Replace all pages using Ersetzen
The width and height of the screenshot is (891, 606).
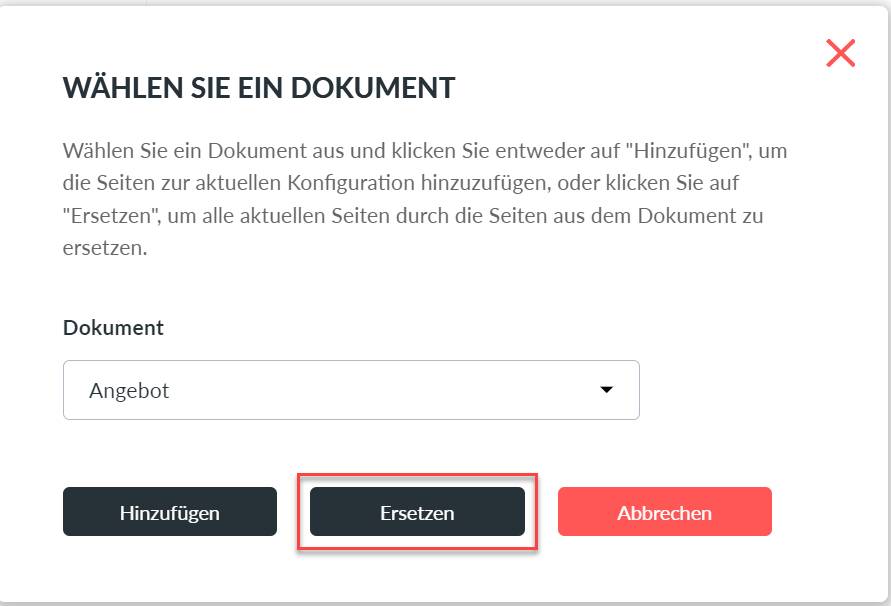(417, 512)
